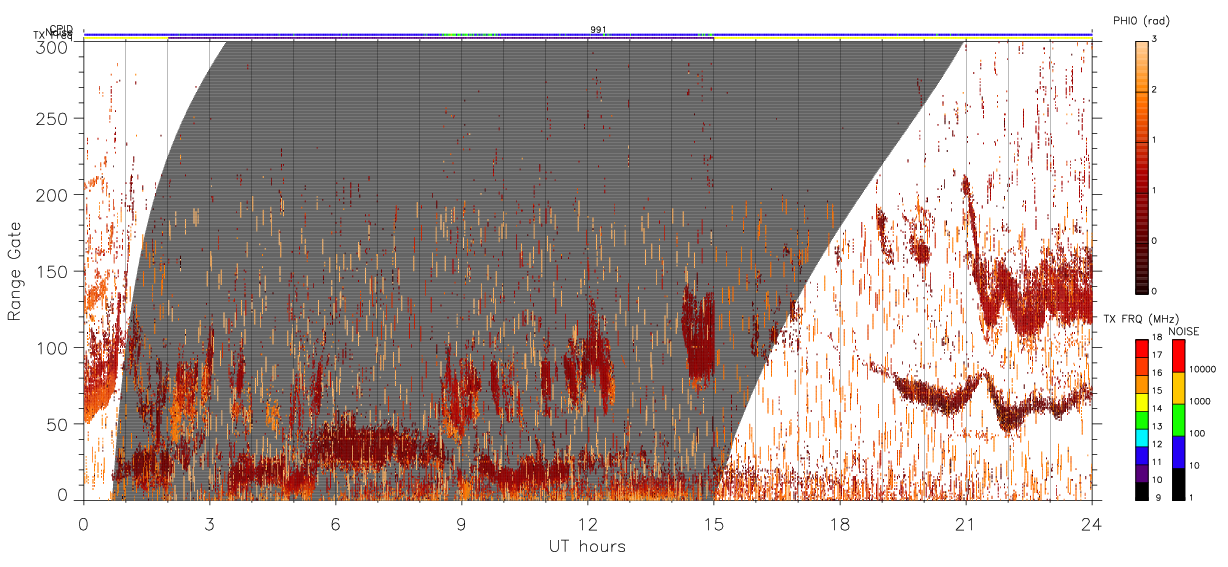Click the "NOISE" legend title

click(x=1183, y=331)
